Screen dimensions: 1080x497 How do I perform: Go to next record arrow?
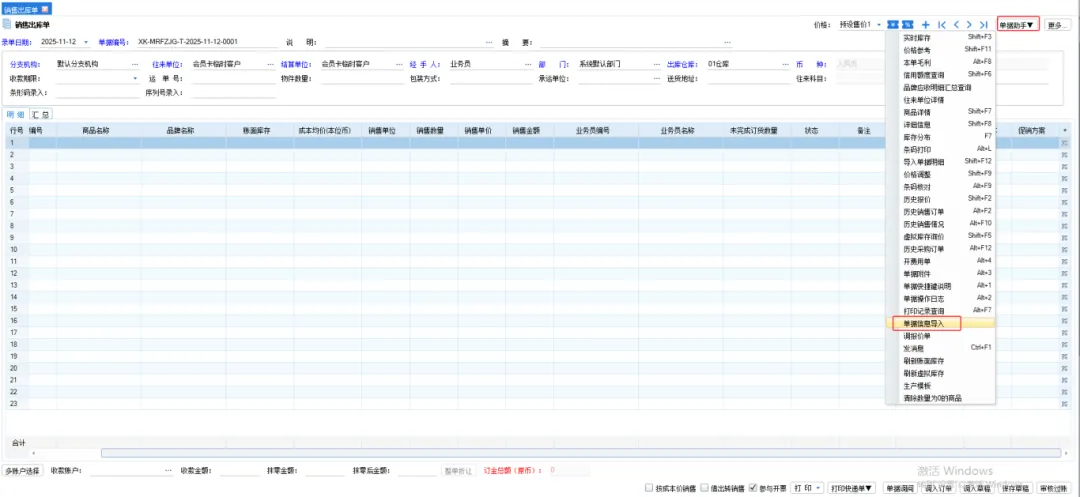969,24
